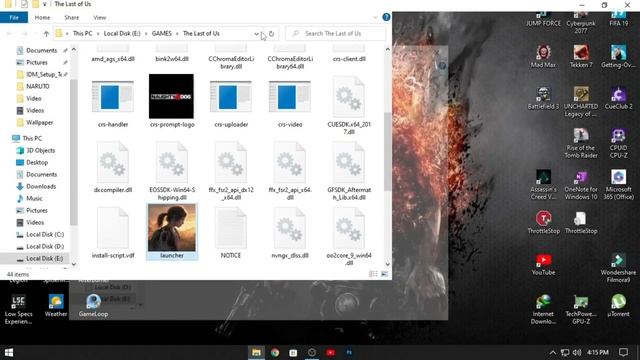
Task: Open the Action Center notifications icon
Action: pos(623,353)
